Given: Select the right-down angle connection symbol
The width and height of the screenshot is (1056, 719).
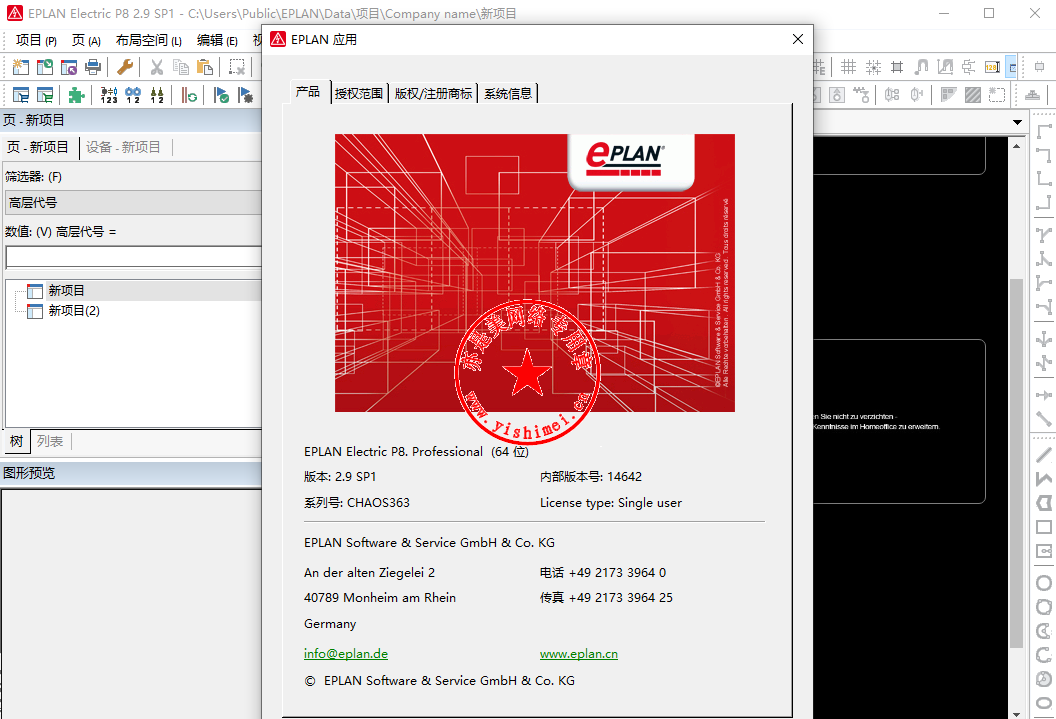Looking at the screenshot, I should click(x=1044, y=131).
